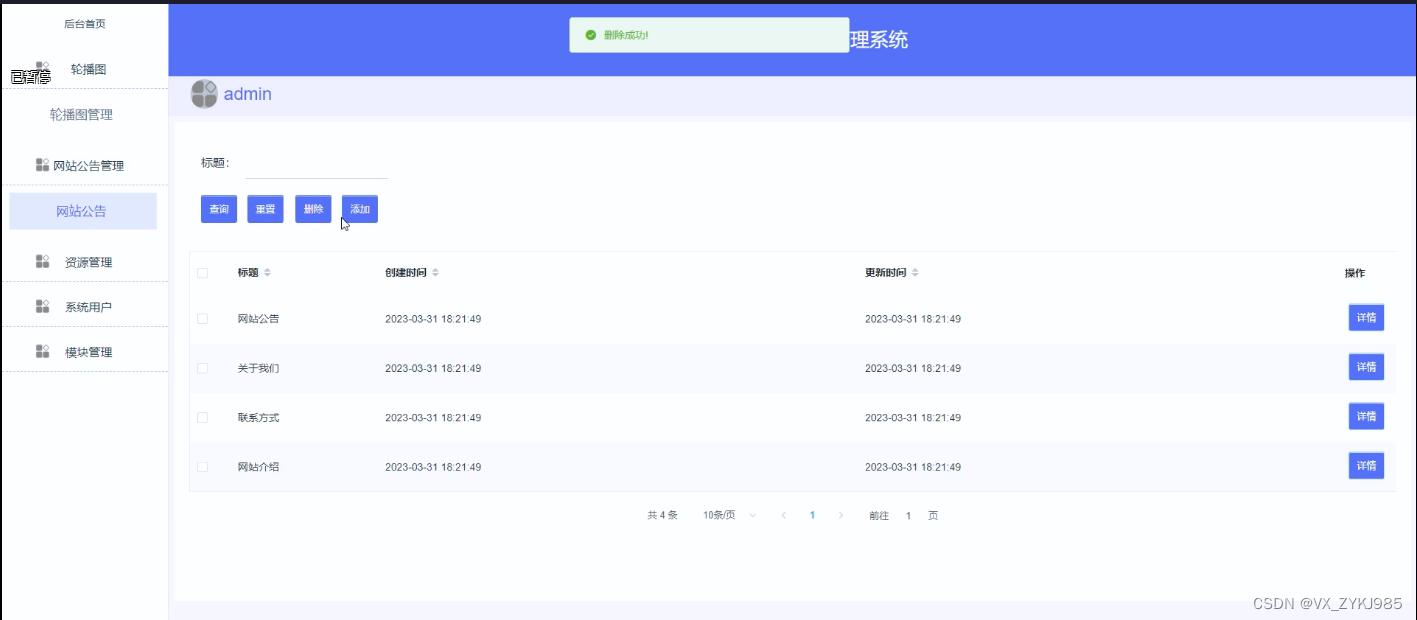This screenshot has height=620, width=1417.
Task: Select 网站公告 submenu item
Action: [83, 211]
